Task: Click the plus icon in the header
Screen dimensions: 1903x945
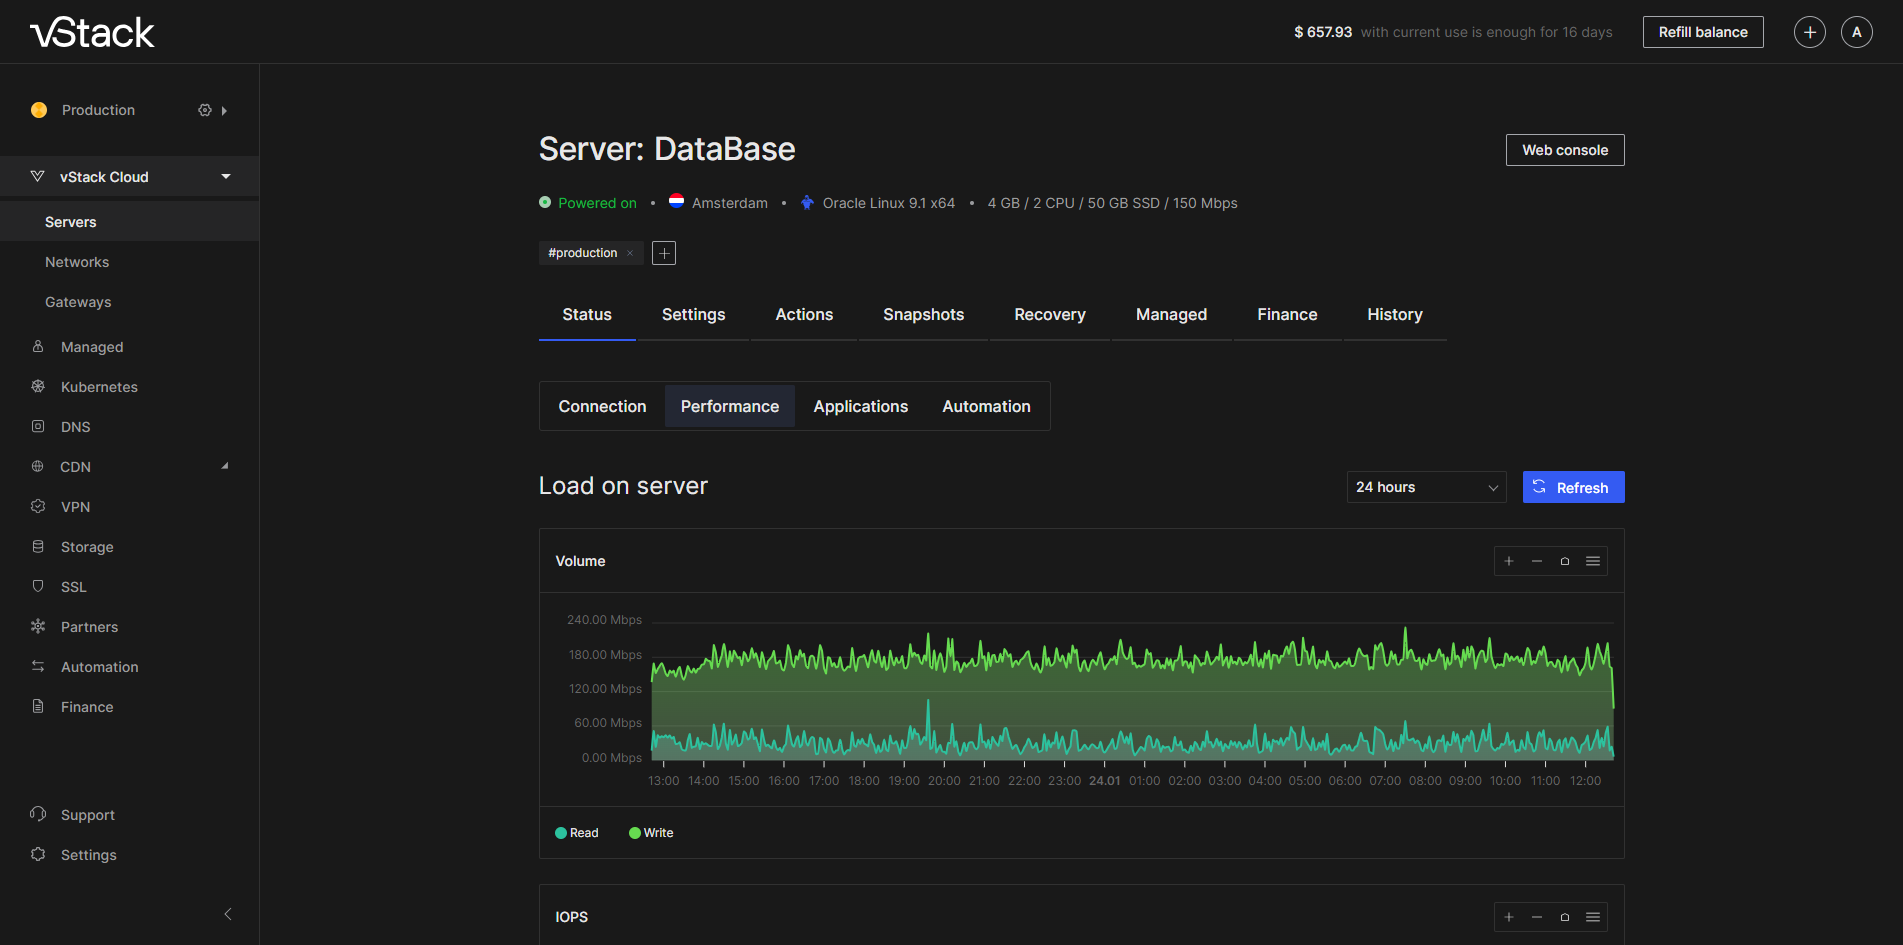Action: tap(1810, 32)
